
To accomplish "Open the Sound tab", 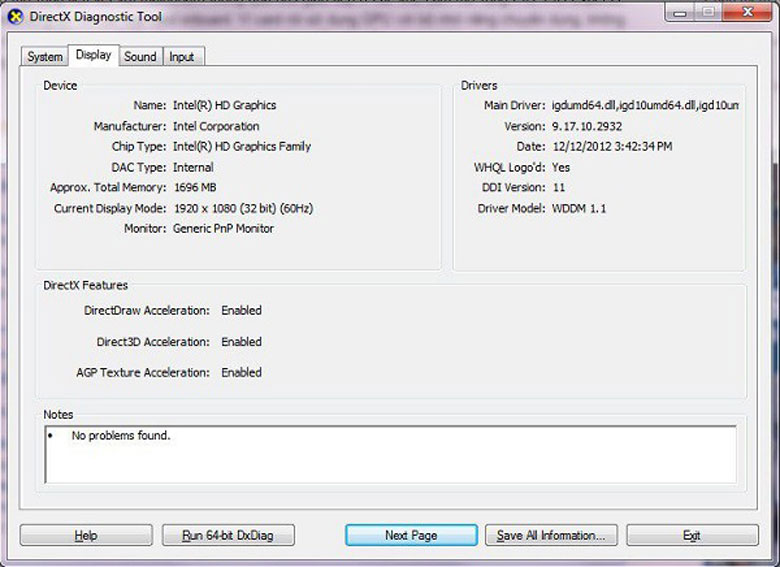I will 140,57.
